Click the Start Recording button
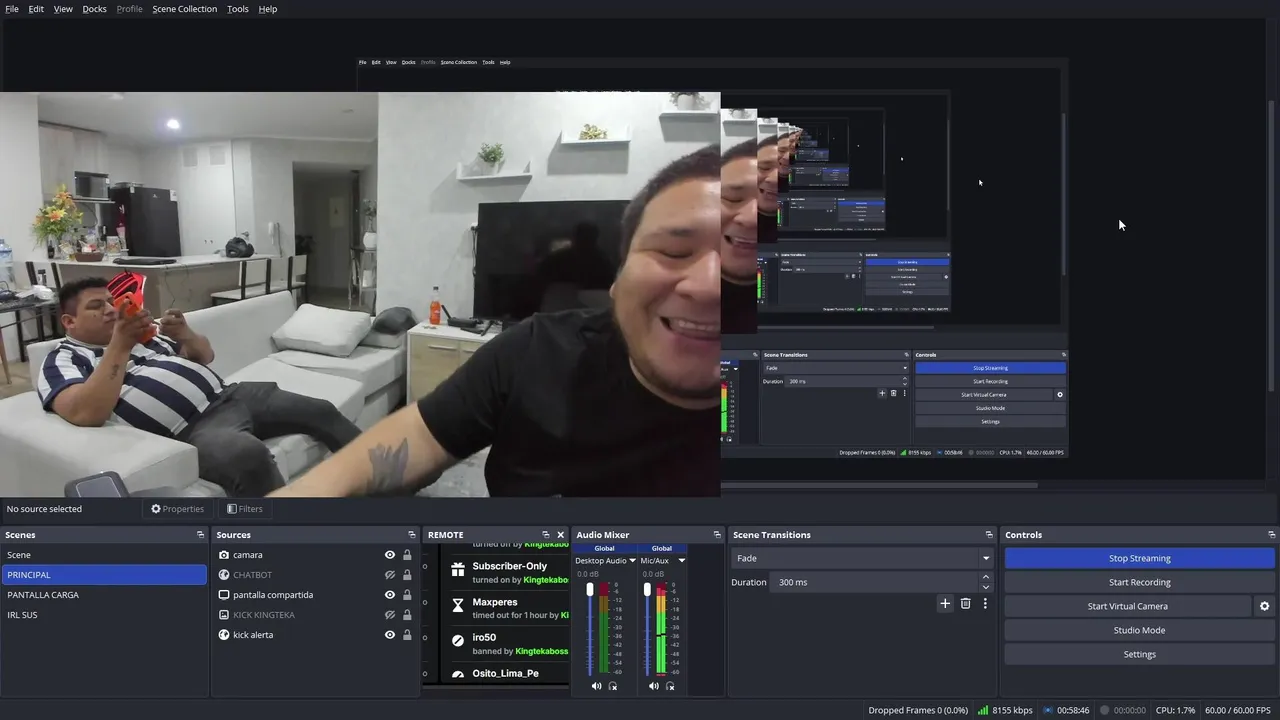Viewport: 1280px width, 720px height. coord(1140,582)
